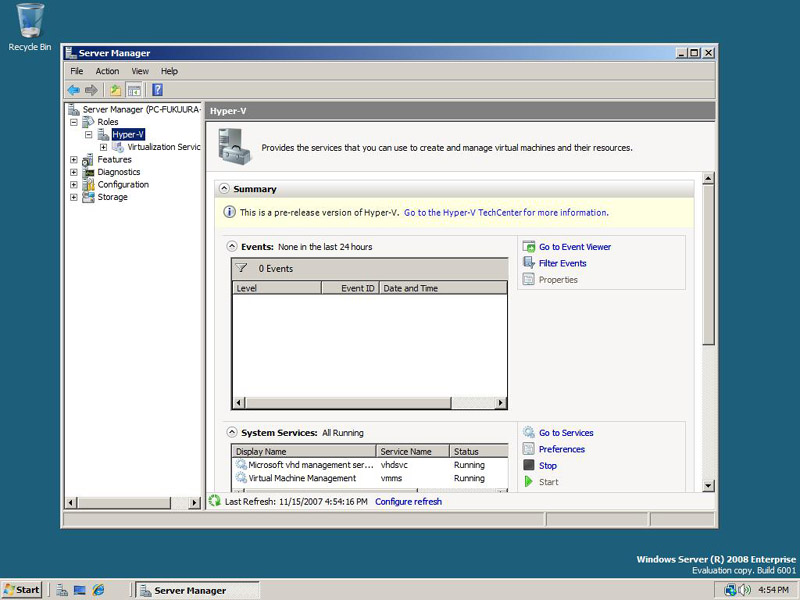This screenshot has width=800, height=600.
Task: Click the events list right scroll arrow
Action: click(501, 403)
